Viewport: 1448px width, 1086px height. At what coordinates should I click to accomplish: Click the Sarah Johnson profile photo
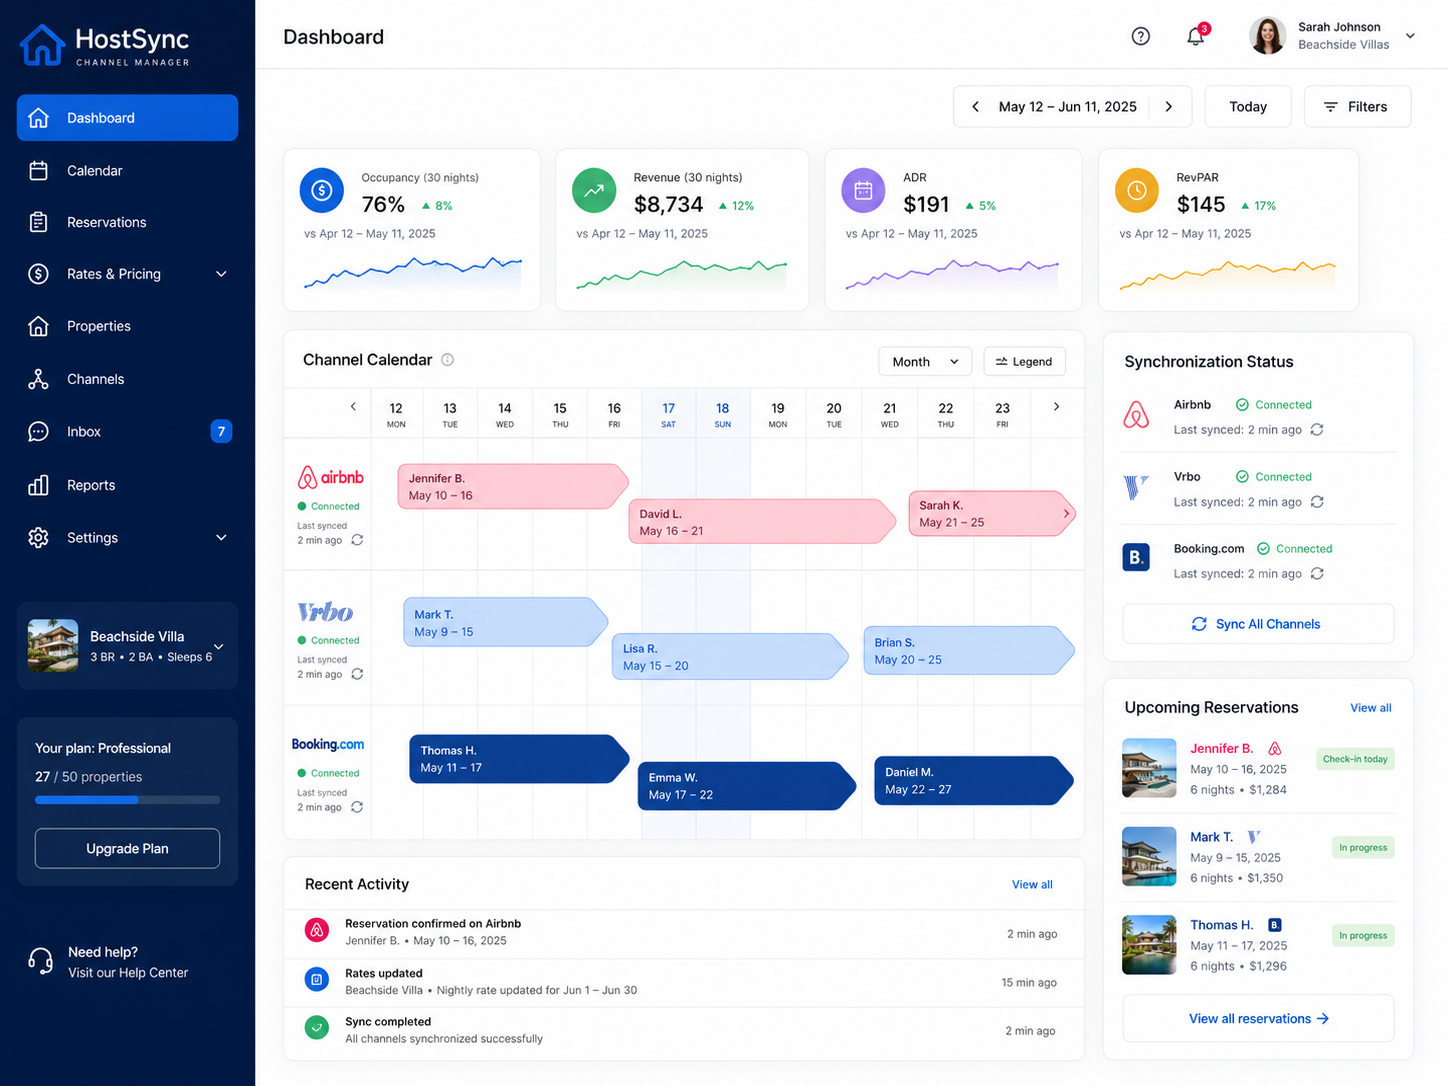pyautogui.click(x=1267, y=36)
